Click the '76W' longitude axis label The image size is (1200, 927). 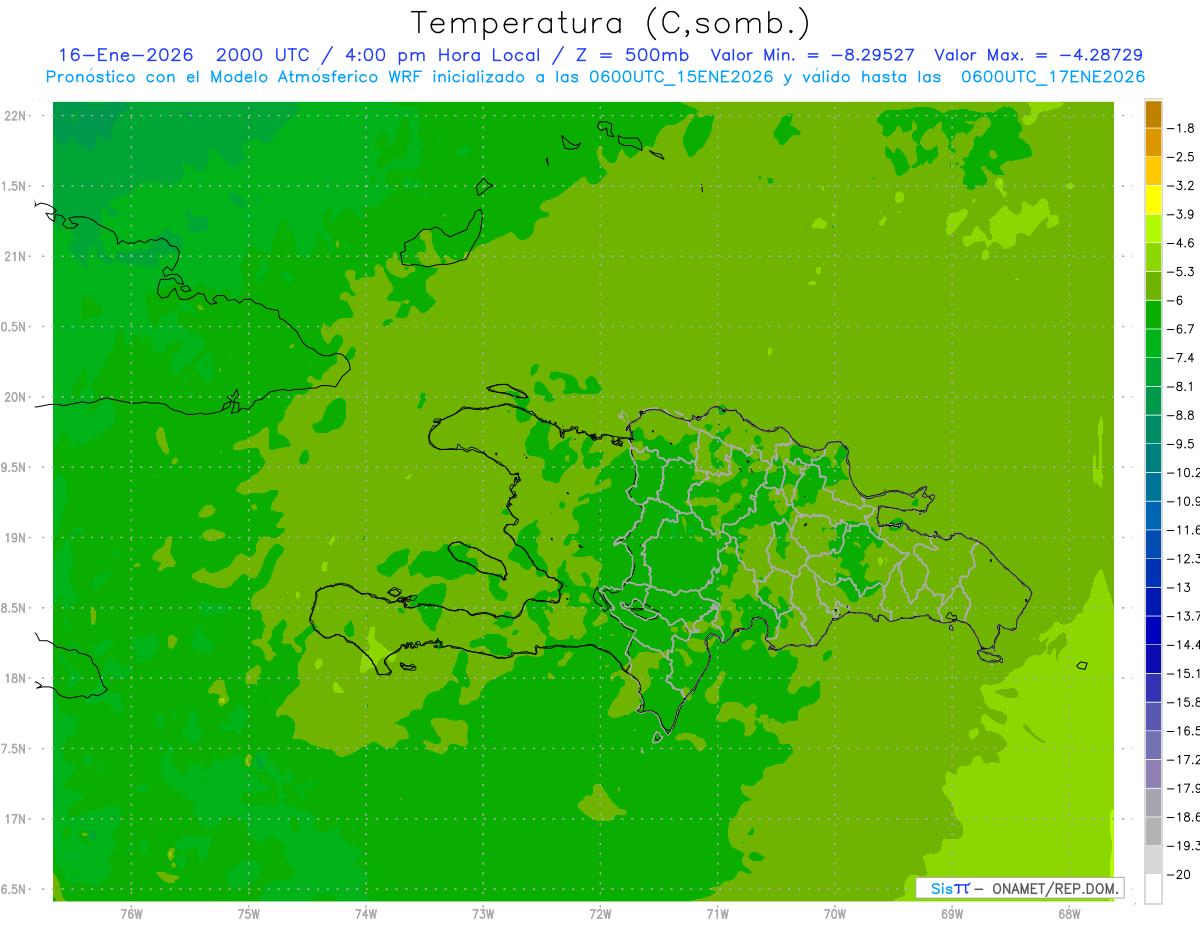pos(131,914)
